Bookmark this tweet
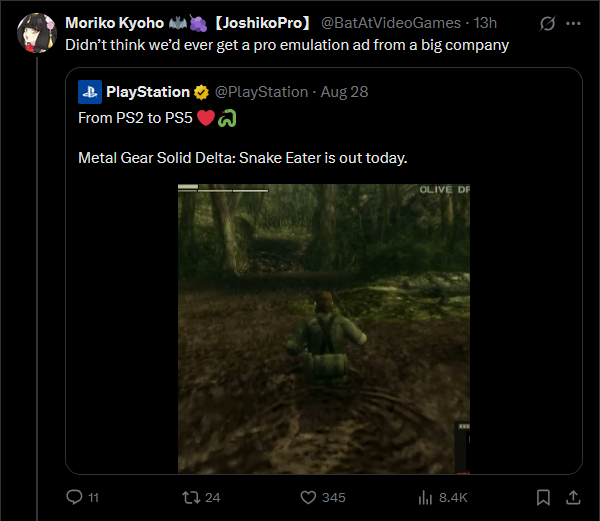Viewport: 600px width, 521px height. point(543,497)
